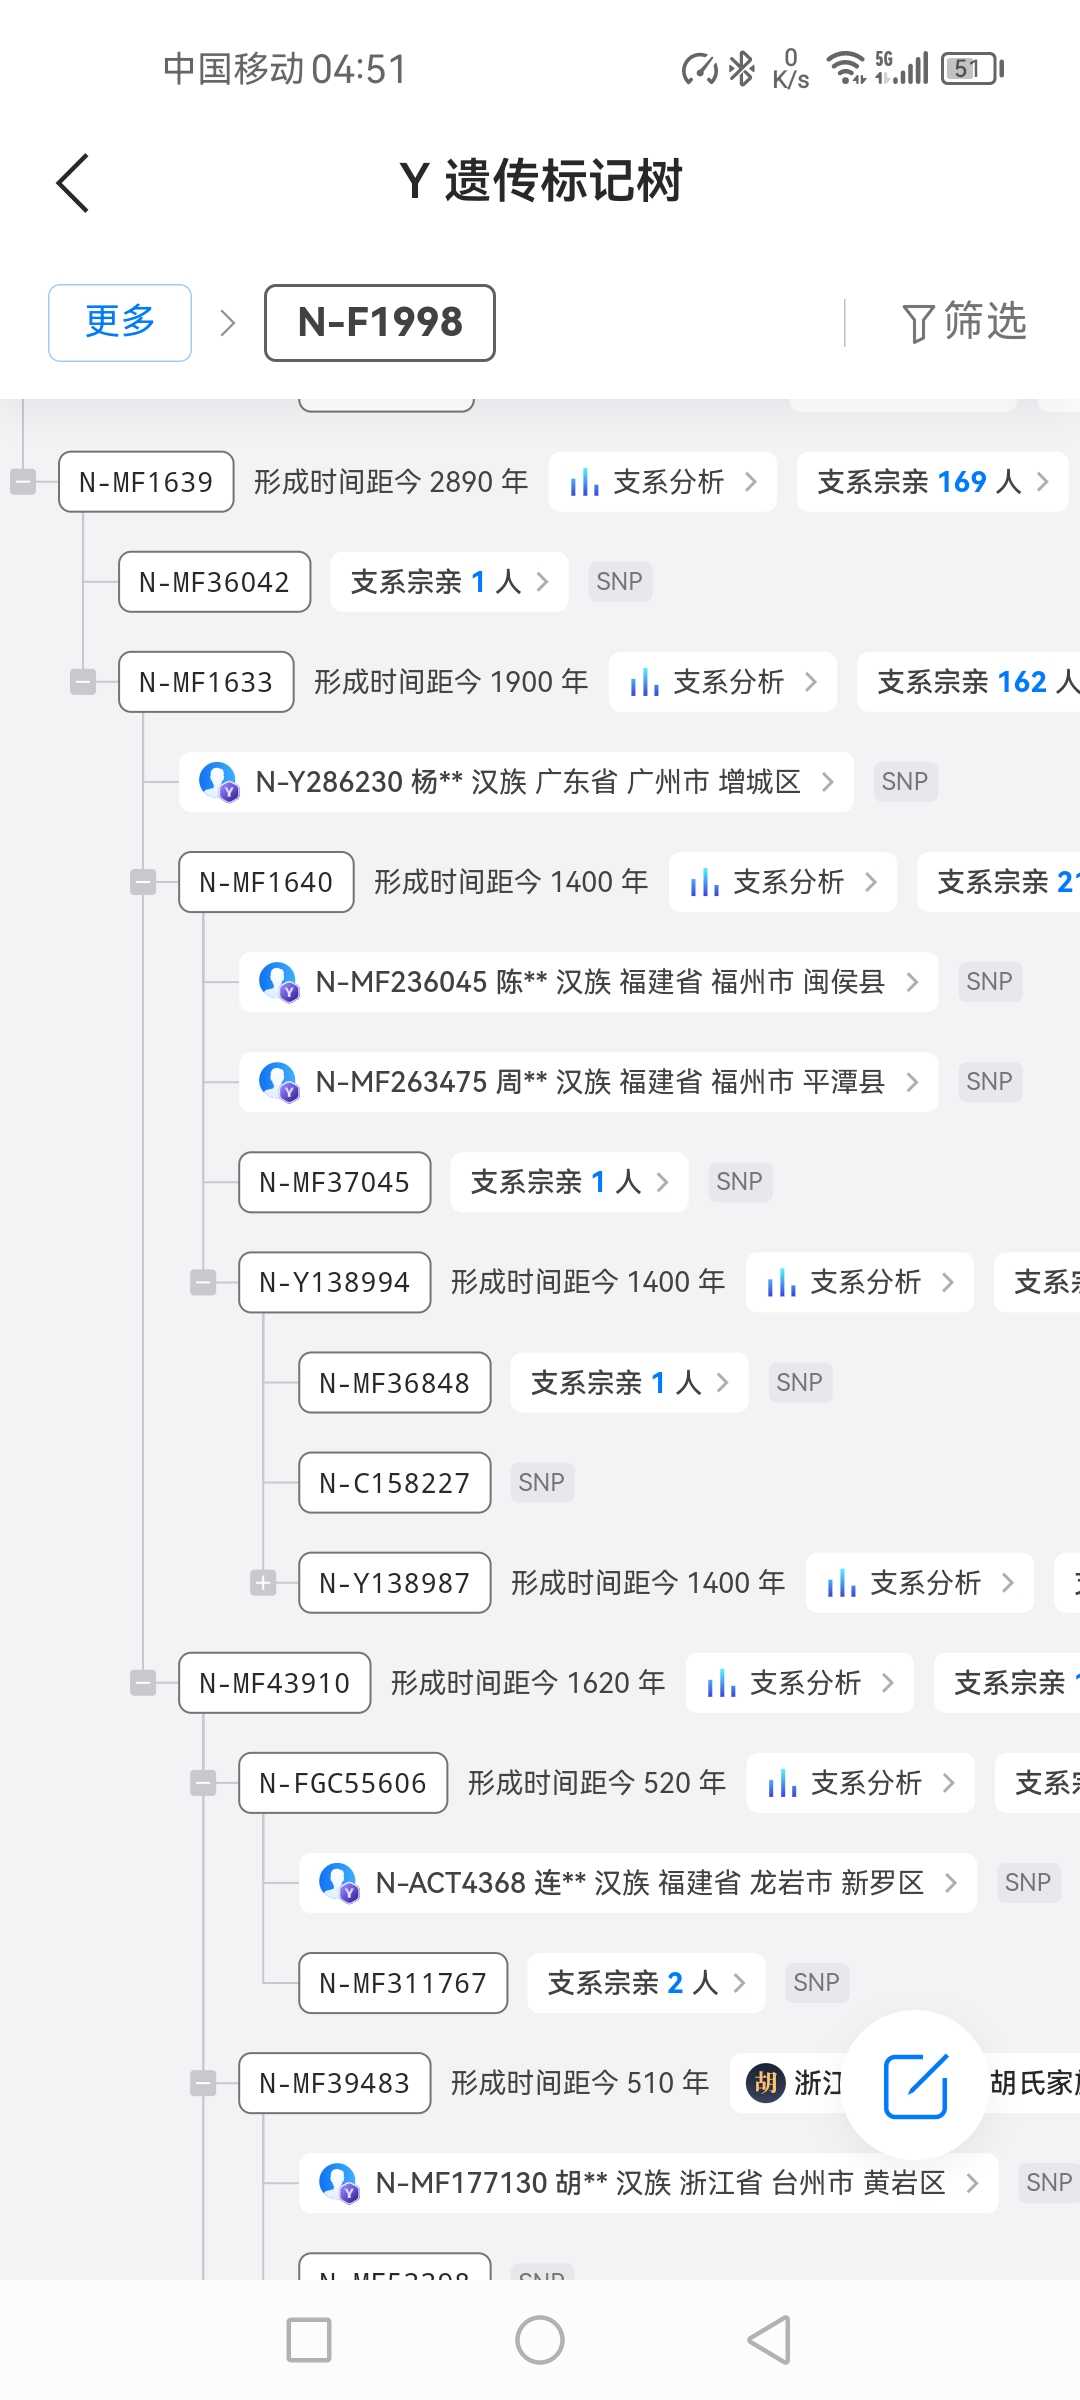Open N-MF263475 周** 福州市 平潭县 entry
Image resolution: width=1080 pixels, height=2400 pixels.
pos(588,1082)
